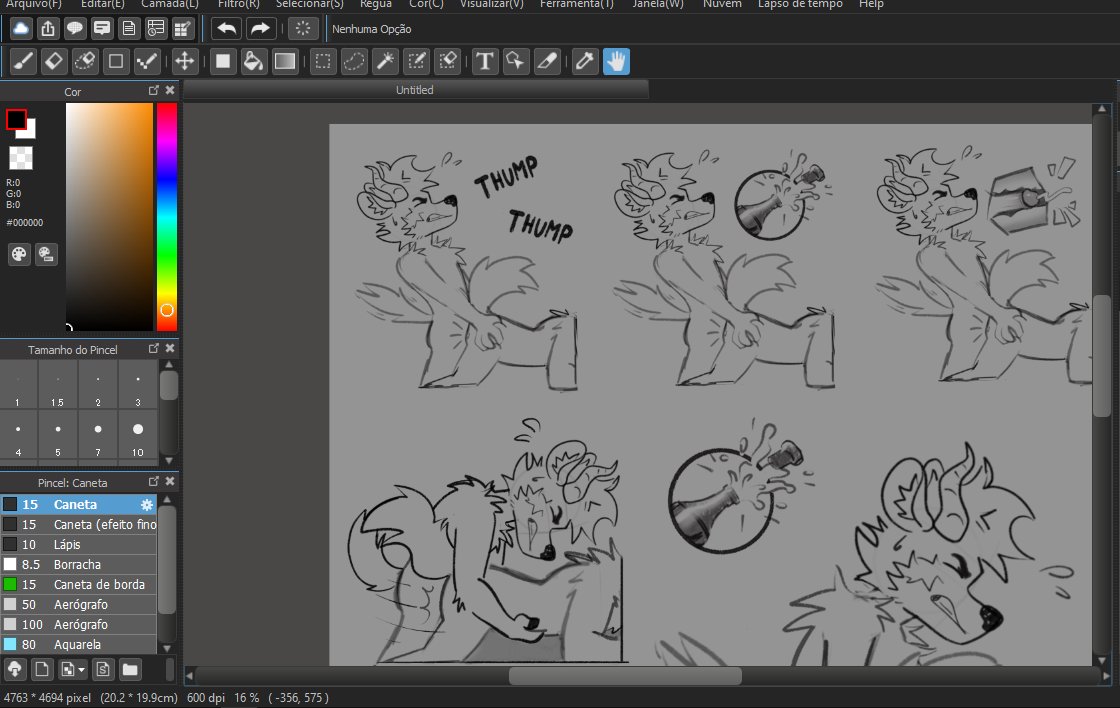Open the Arquivo menu

pos(34,4)
